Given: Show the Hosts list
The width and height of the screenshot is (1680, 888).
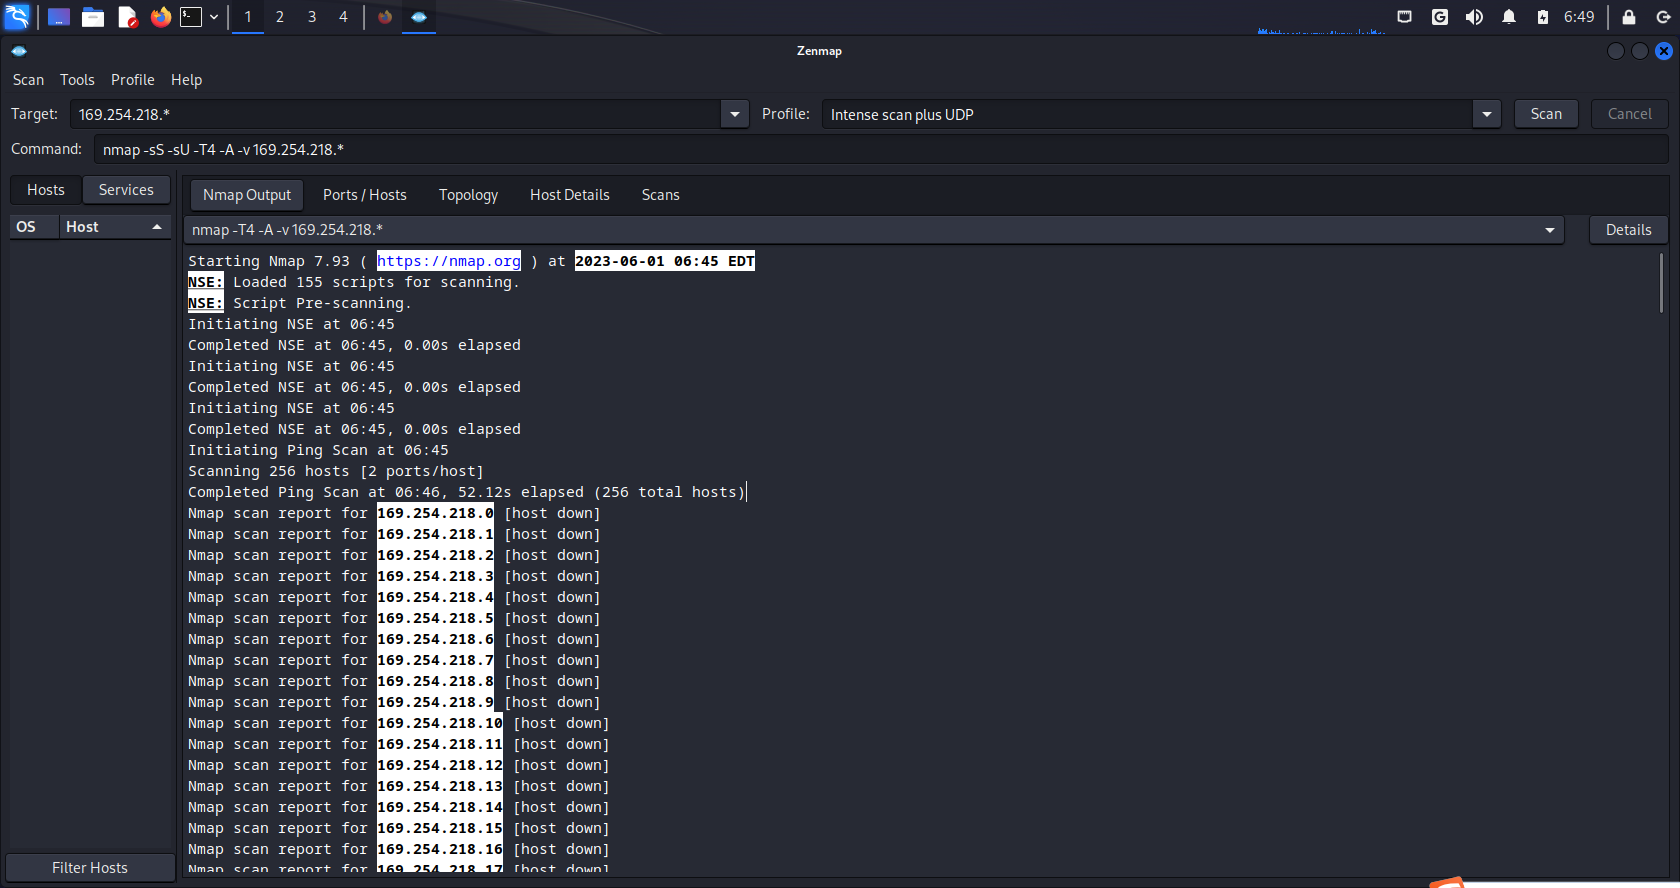Looking at the screenshot, I should 46,190.
